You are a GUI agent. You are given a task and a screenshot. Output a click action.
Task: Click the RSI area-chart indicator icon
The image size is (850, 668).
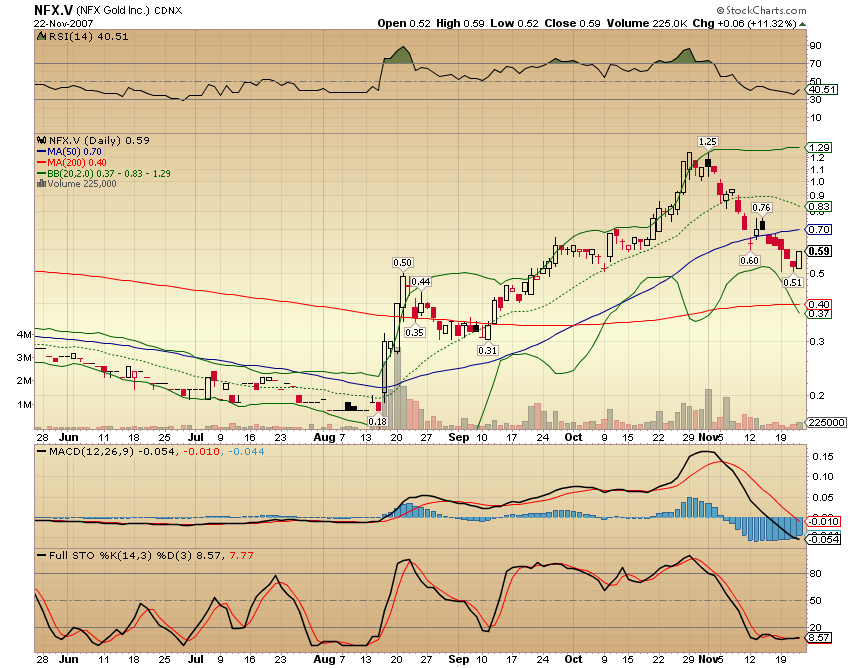(x=41, y=37)
